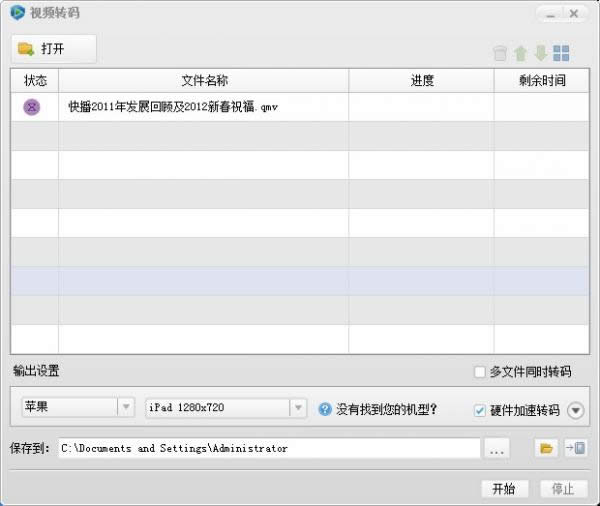Viewport: 600px width, 506px height.
Task: Open the output folder via folder icon
Action: (547, 449)
